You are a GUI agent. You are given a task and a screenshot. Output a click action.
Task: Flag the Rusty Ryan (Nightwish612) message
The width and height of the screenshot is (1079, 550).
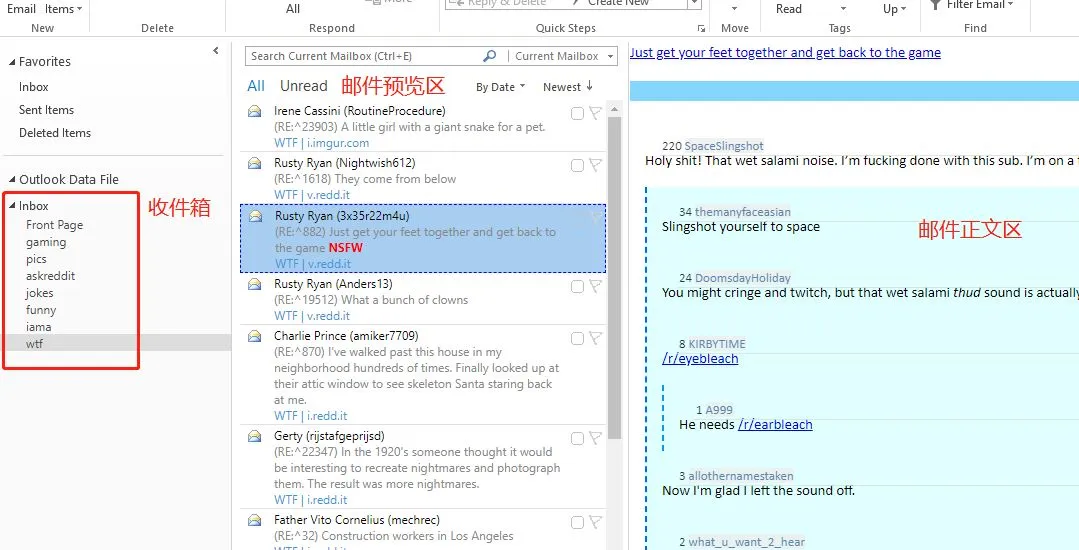click(x=595, y=165)
